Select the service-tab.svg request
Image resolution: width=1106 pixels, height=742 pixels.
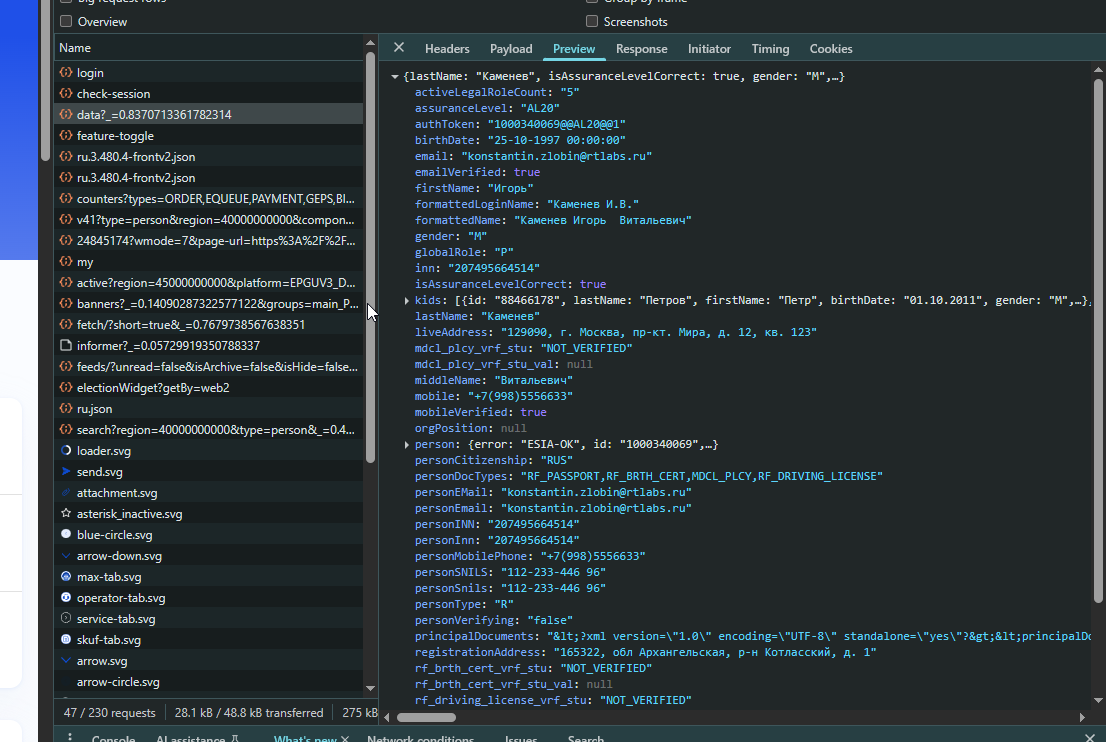209,619
